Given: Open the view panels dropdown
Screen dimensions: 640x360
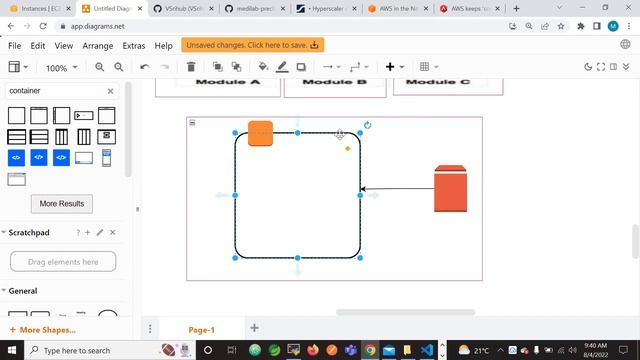Looking at the screenshot, I should pos(18,67).
